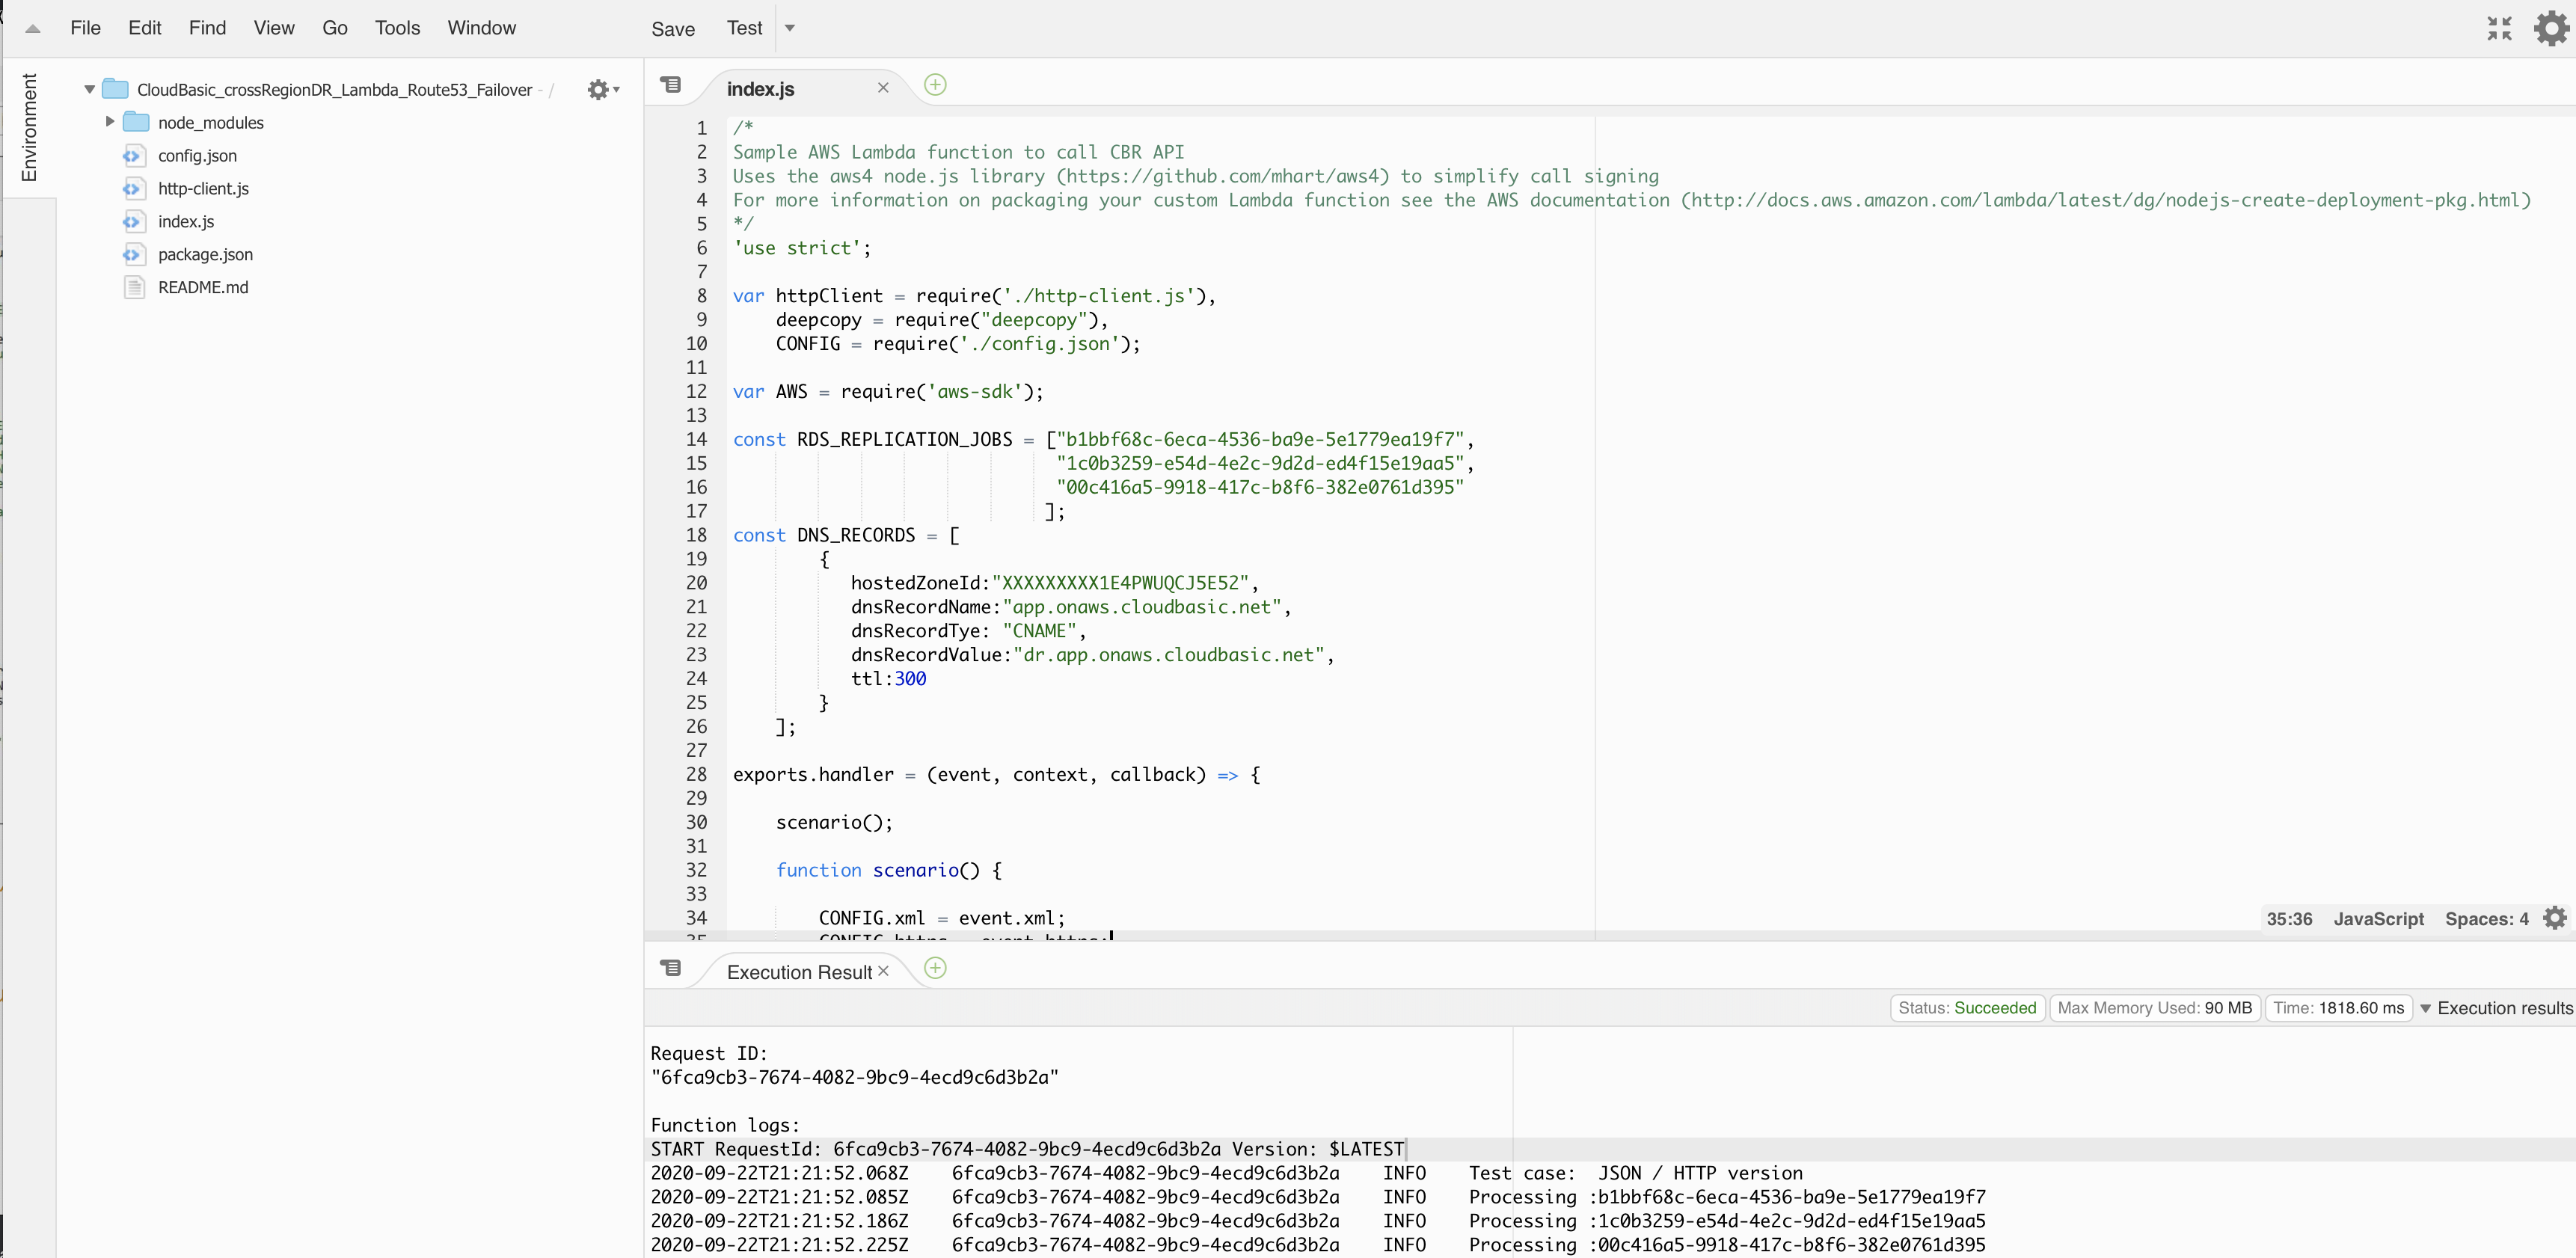Click line number 14 in gutter

coord(696,439)
